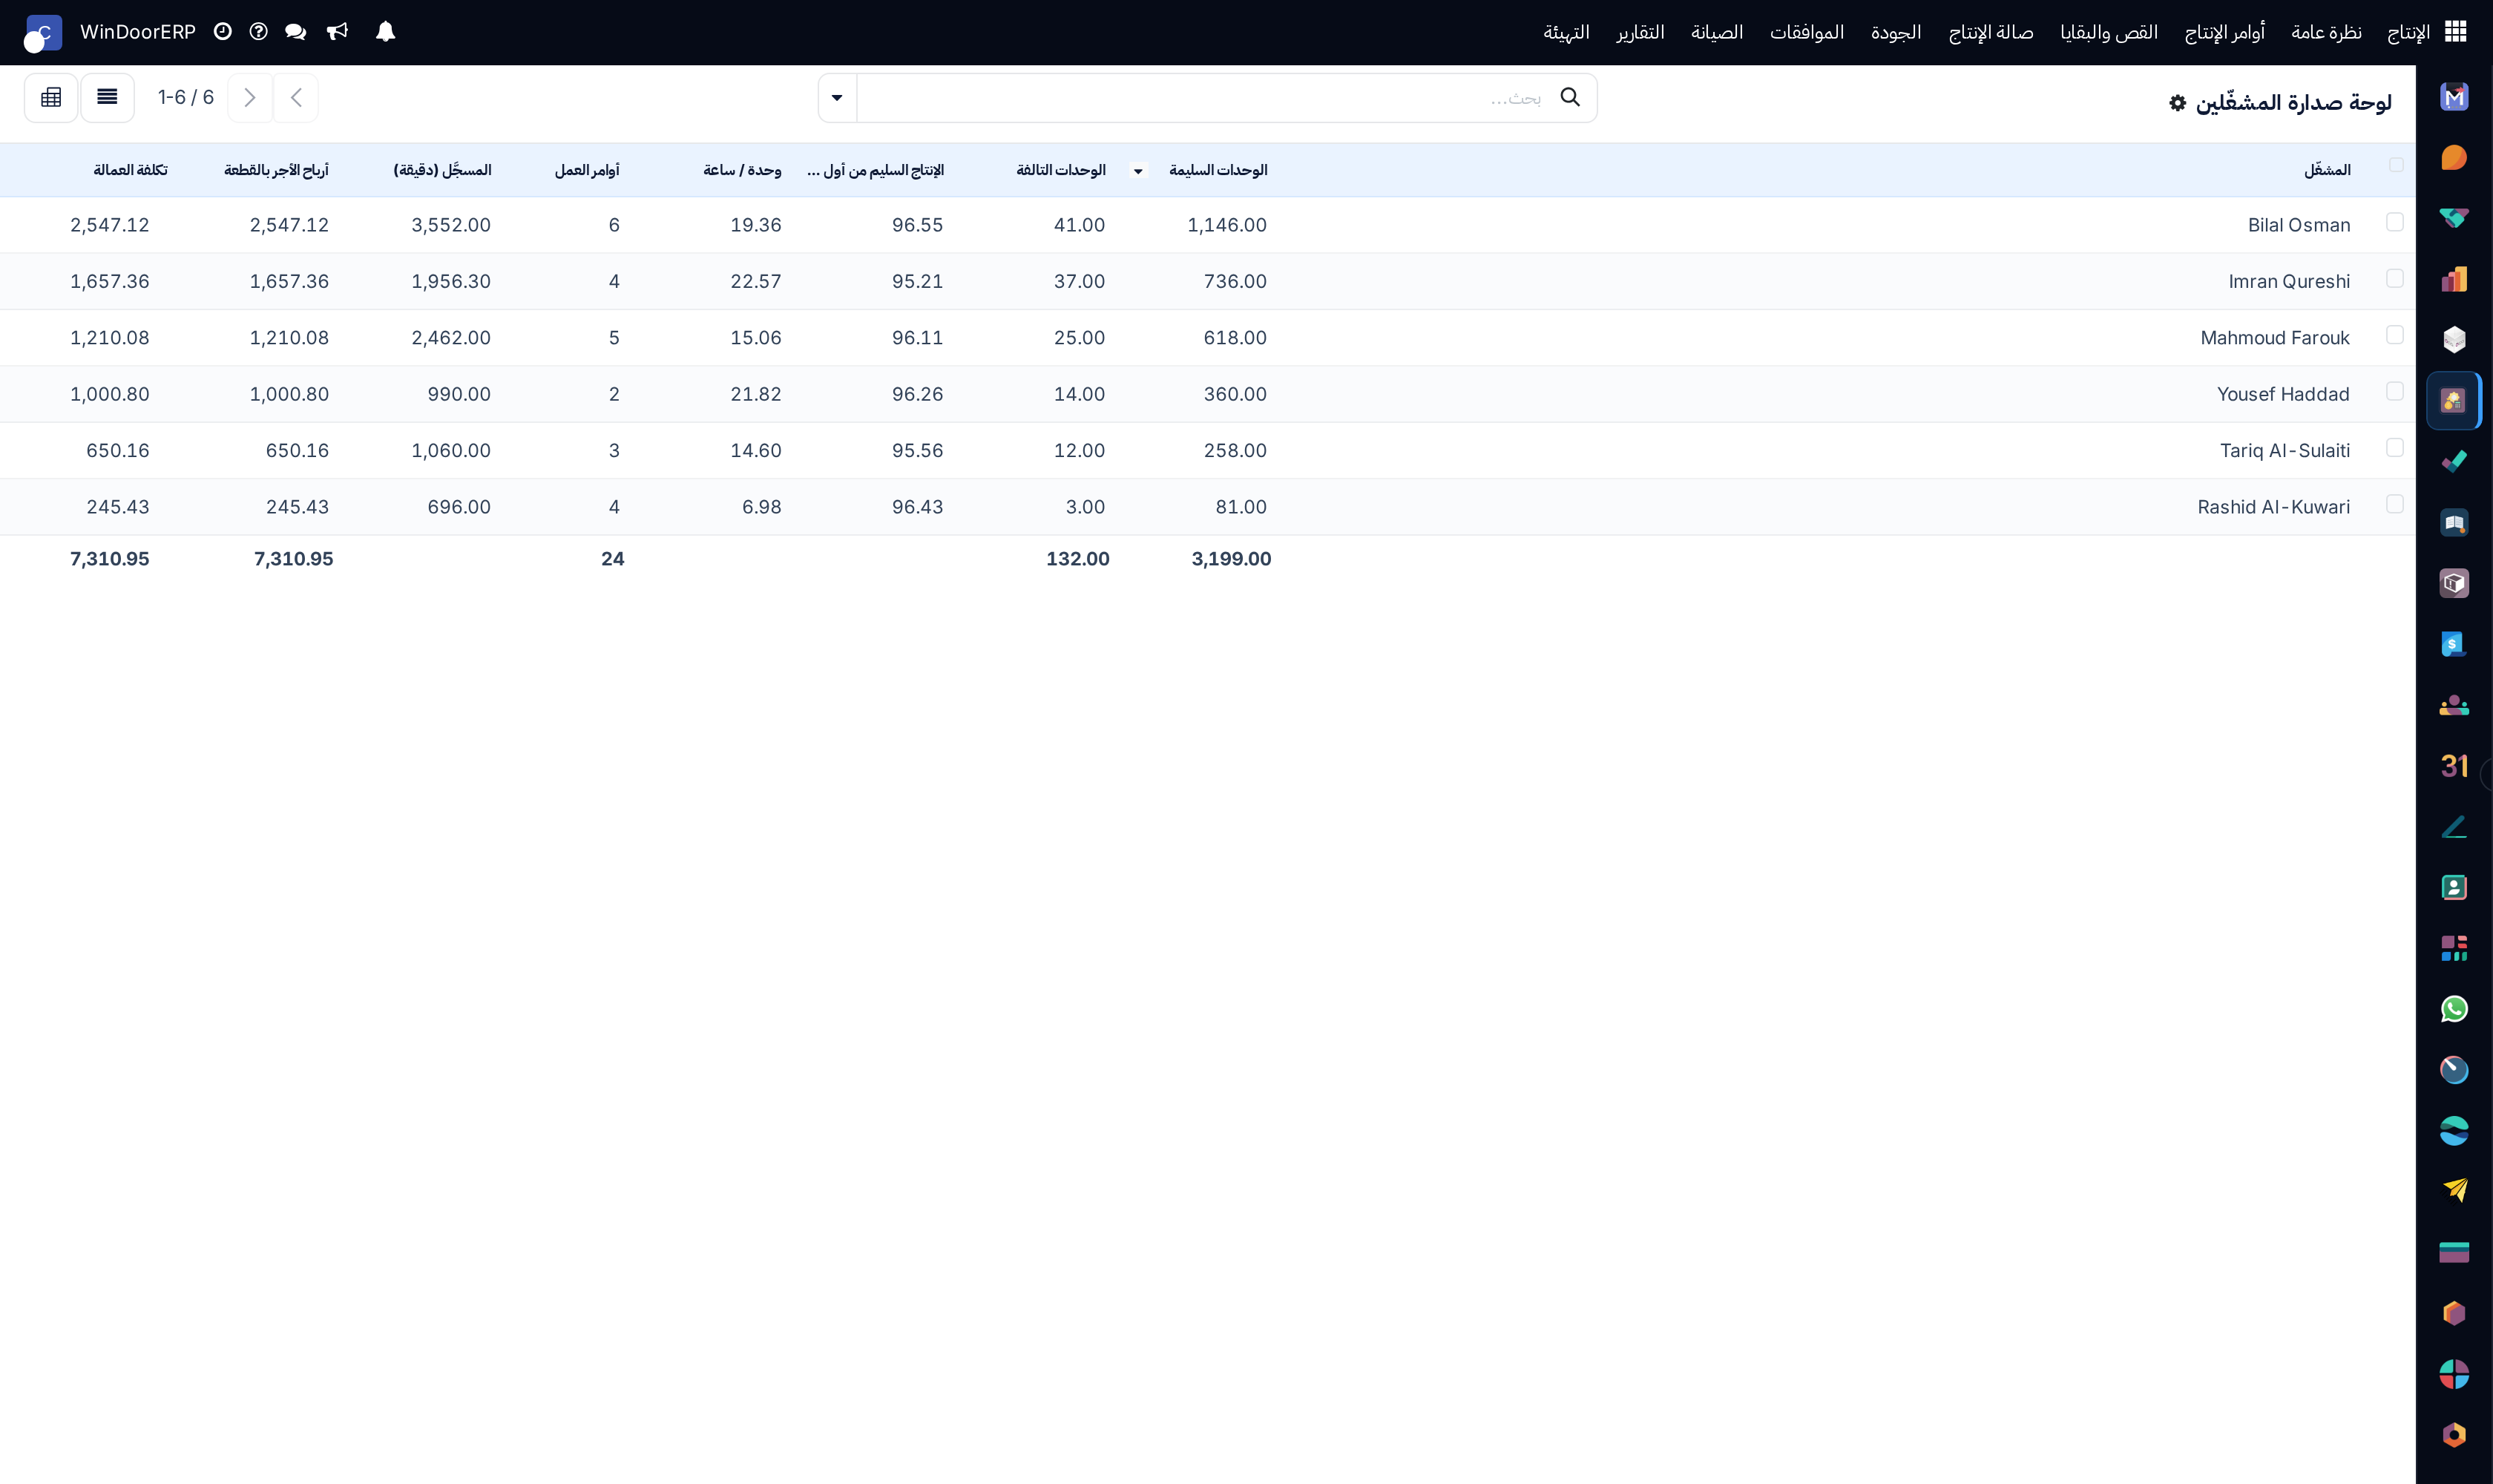Open the التهيئة menu
The width and height of the screenshot is (2493, 1484).
pyautogui.click(x=1566, y=32)
